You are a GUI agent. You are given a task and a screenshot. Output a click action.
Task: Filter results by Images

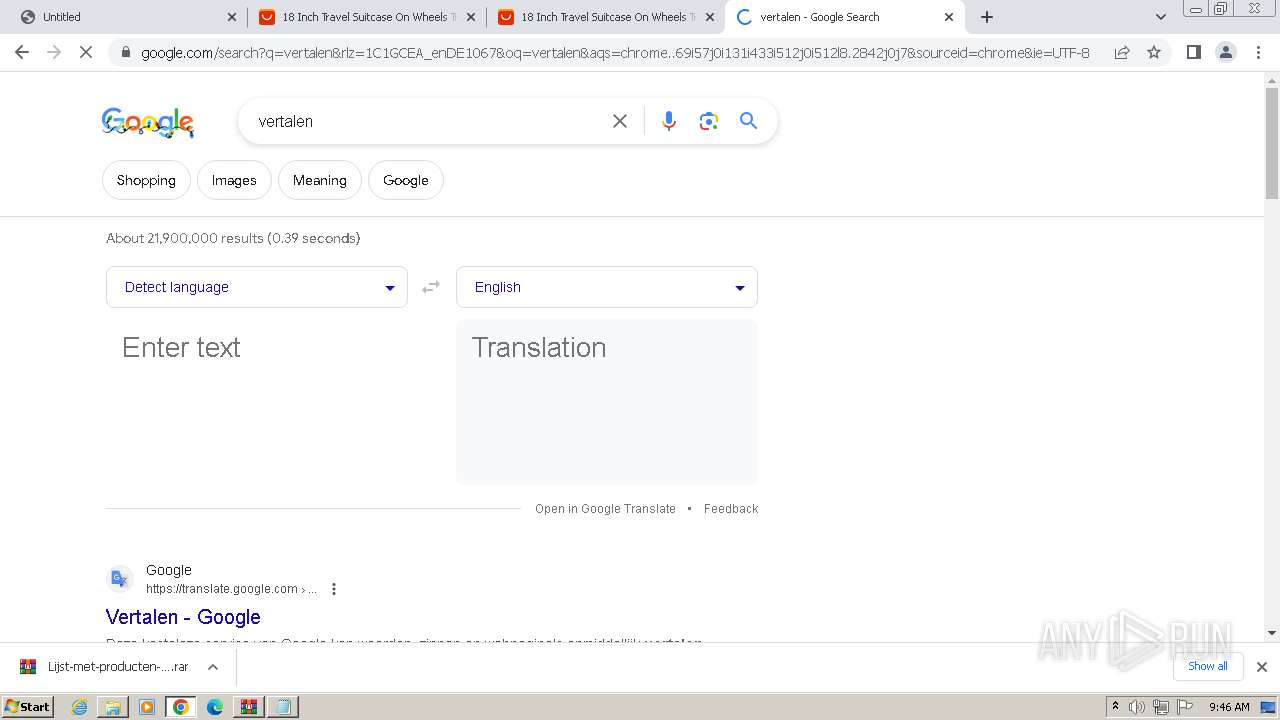[234, 180]
